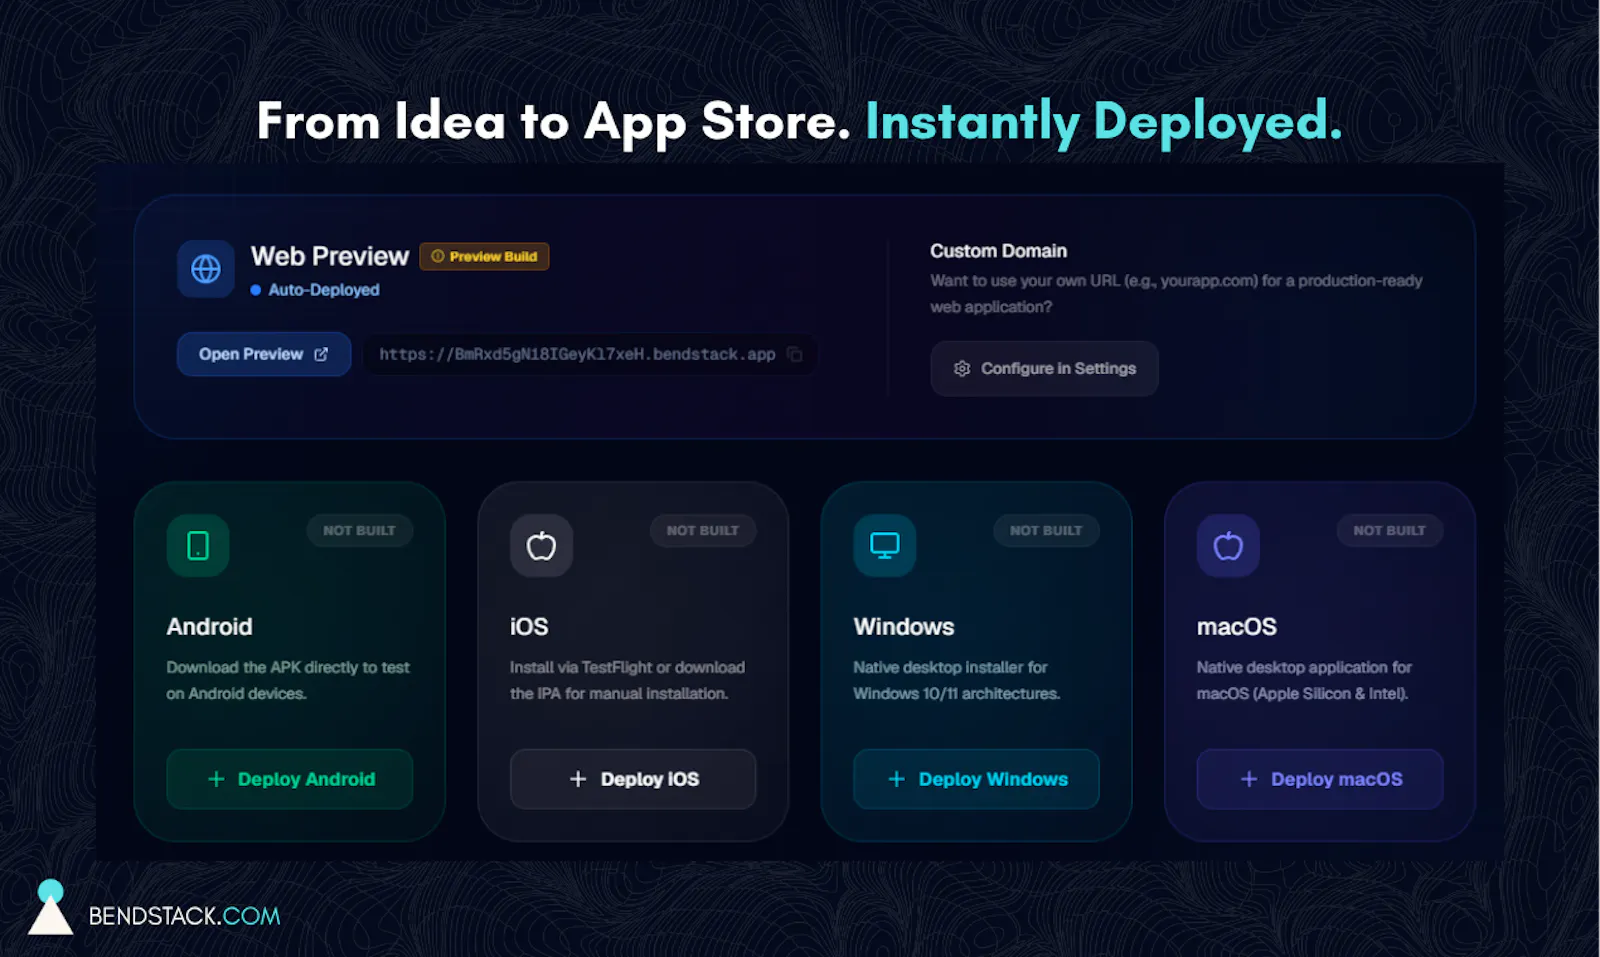Click the 'Apple Silicon & Intel' description
The width and height of the screenshot is (1600, 957).
1304,680
